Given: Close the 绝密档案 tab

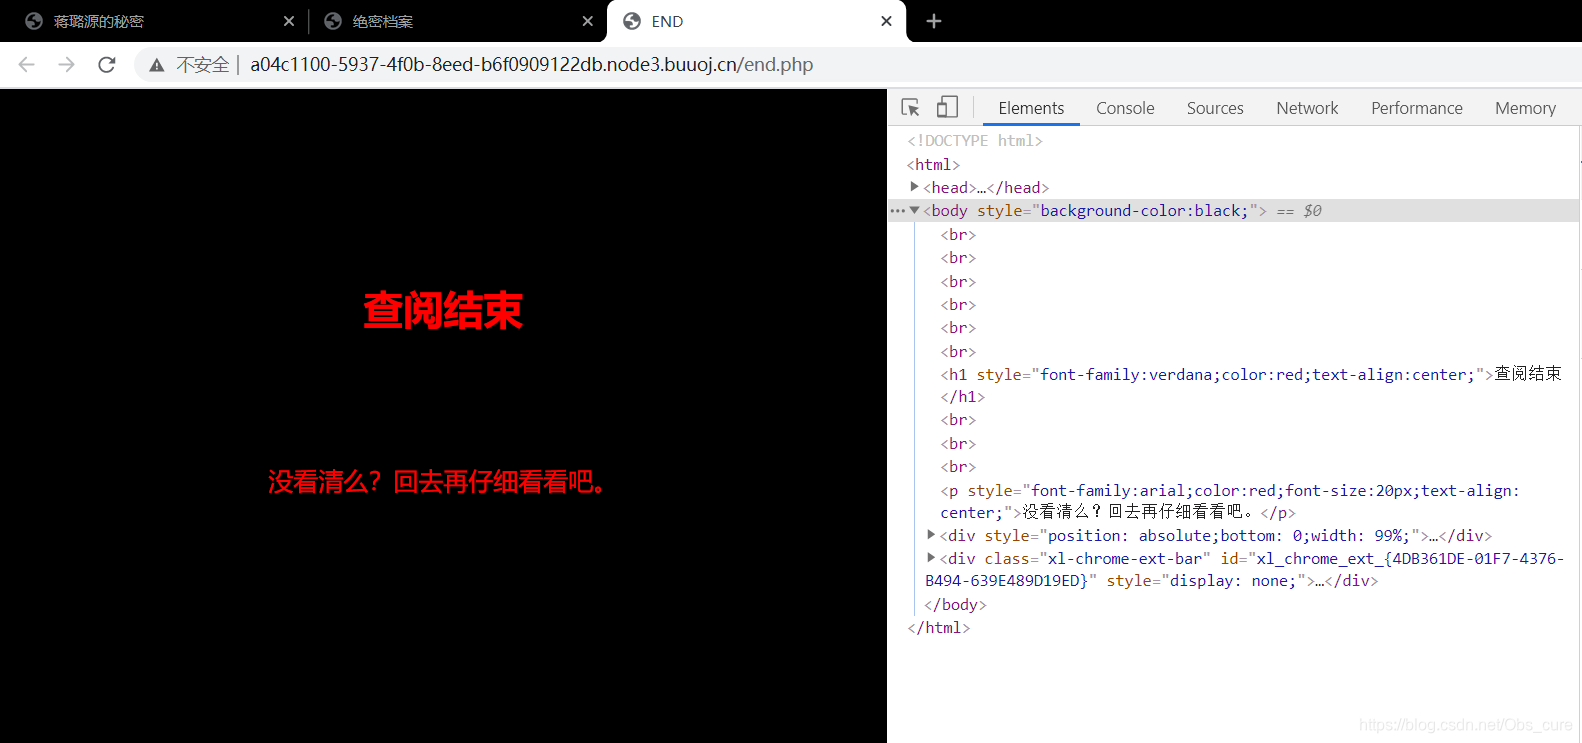Looking at the screenshot, I should coord(587,21).
